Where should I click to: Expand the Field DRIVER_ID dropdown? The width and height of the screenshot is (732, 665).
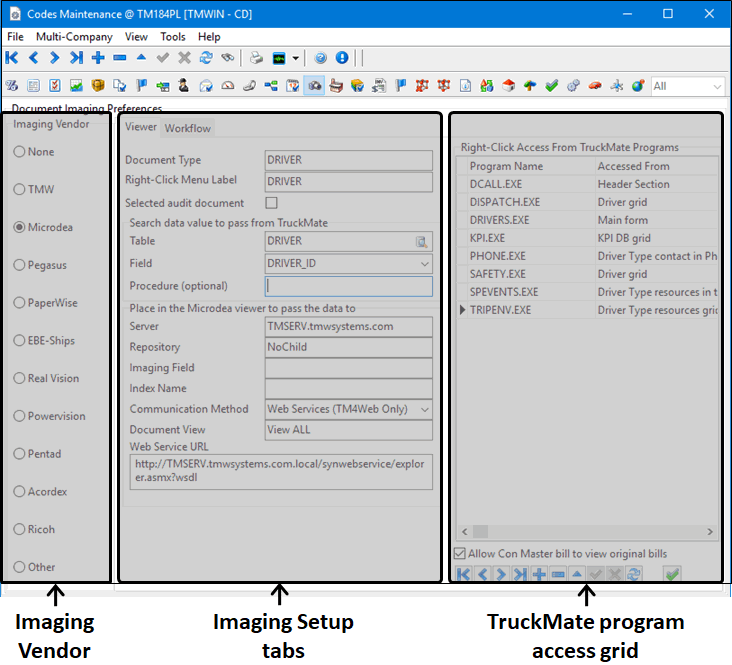tap(424, 264)
